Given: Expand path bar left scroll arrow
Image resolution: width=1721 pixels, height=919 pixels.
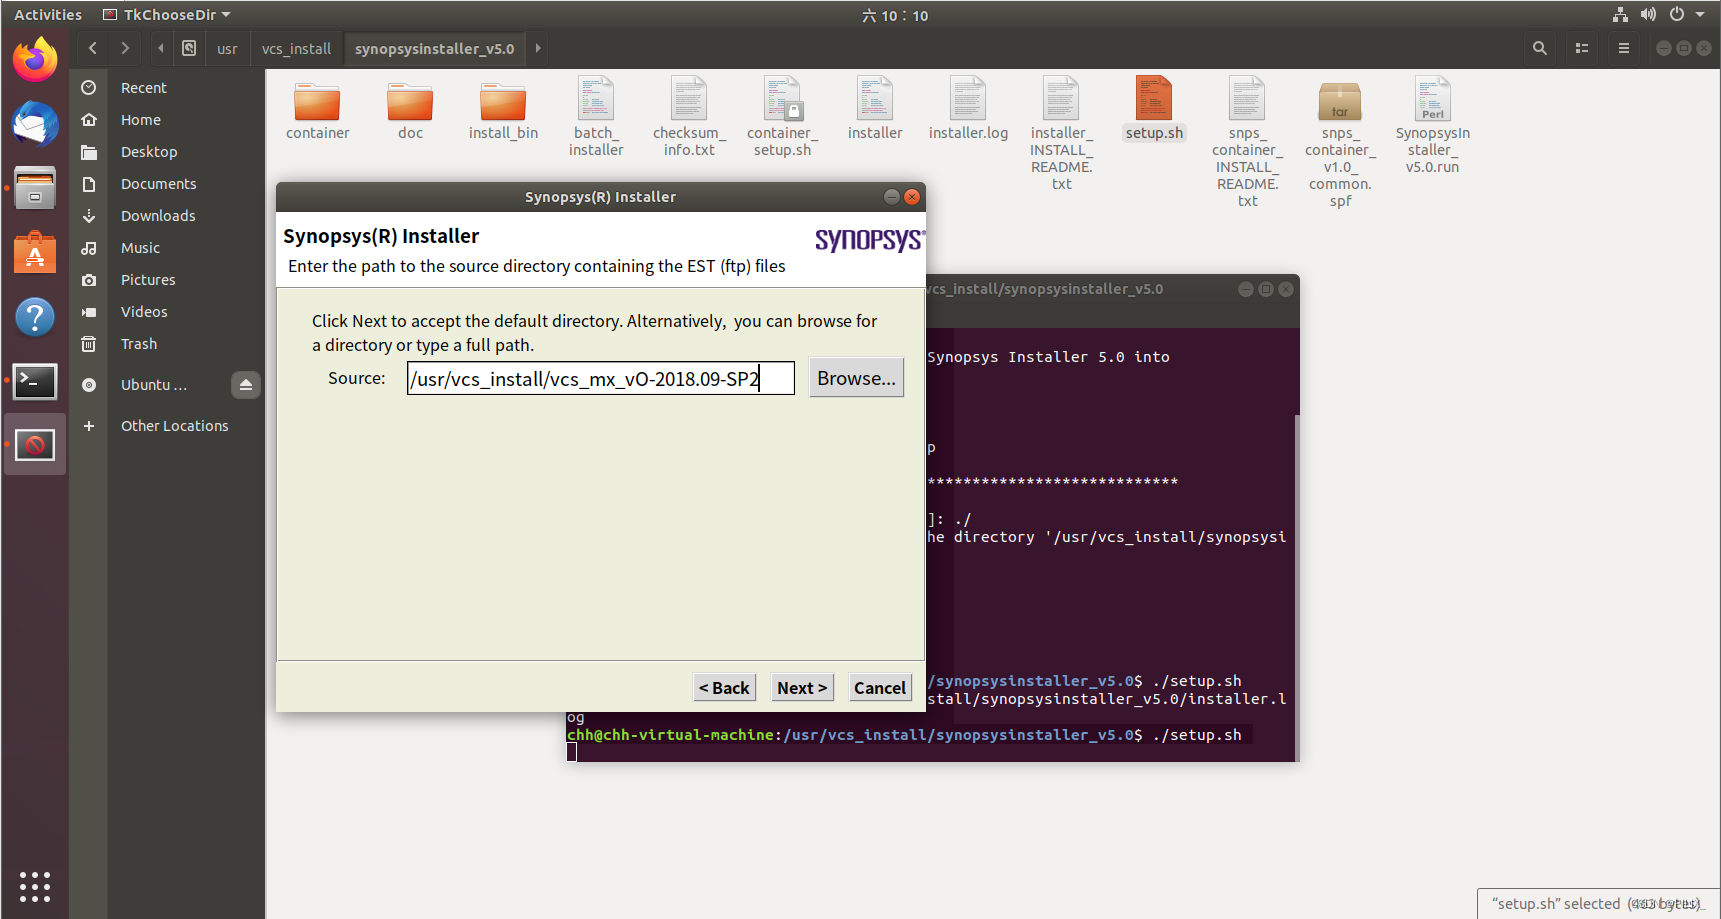Looking at the screenshot, I should pyautogui.click(x=160, y=48).
